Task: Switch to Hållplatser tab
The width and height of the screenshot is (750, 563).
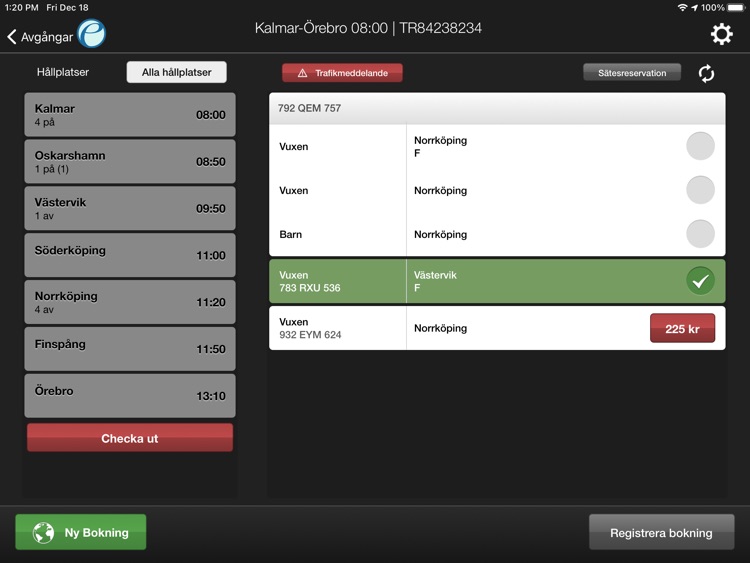Action: (x=63, y=72)
